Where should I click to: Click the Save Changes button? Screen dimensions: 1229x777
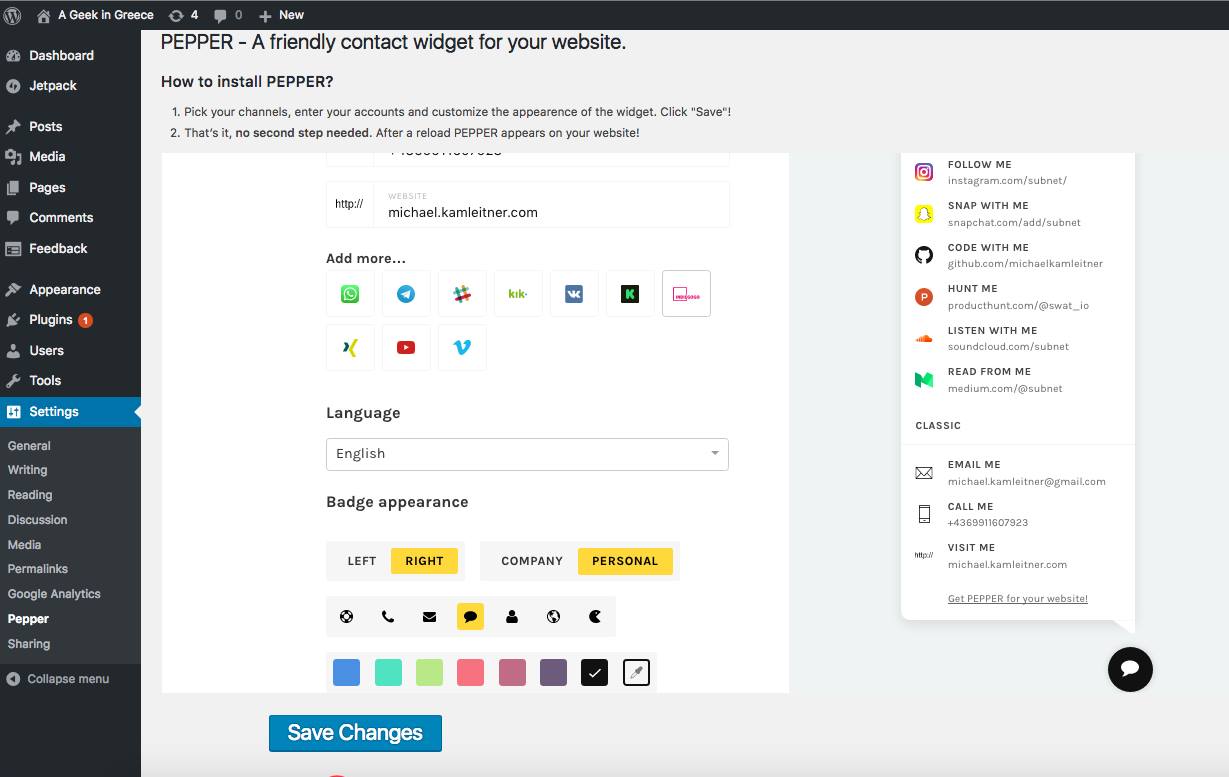click(355, 733)
